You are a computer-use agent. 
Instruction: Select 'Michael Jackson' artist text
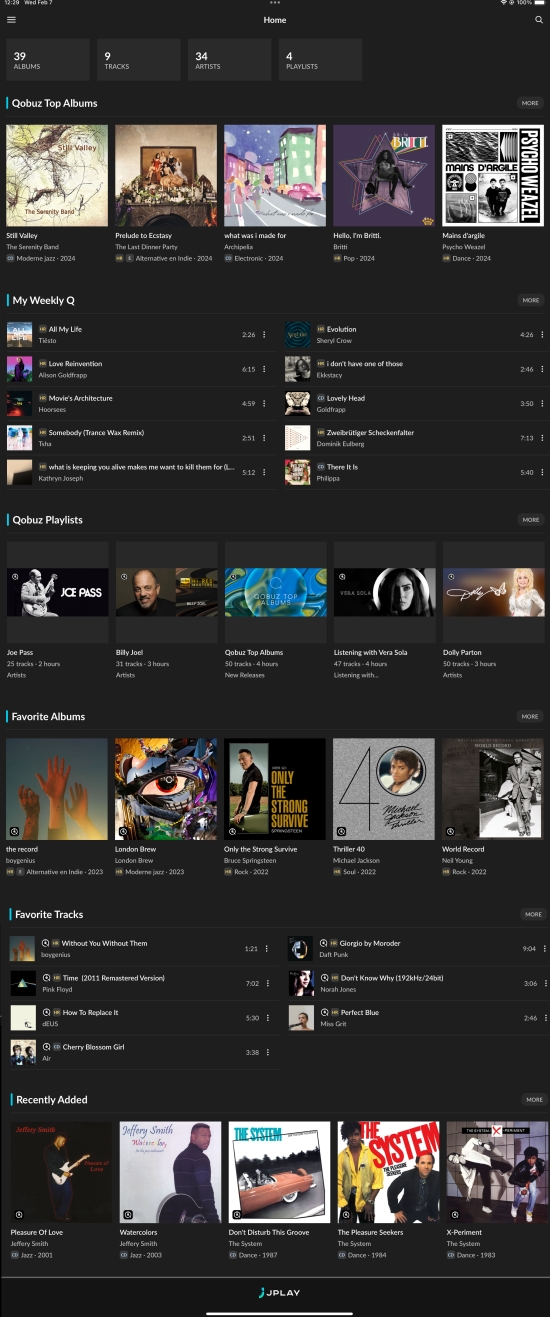(x=356, y=861)
